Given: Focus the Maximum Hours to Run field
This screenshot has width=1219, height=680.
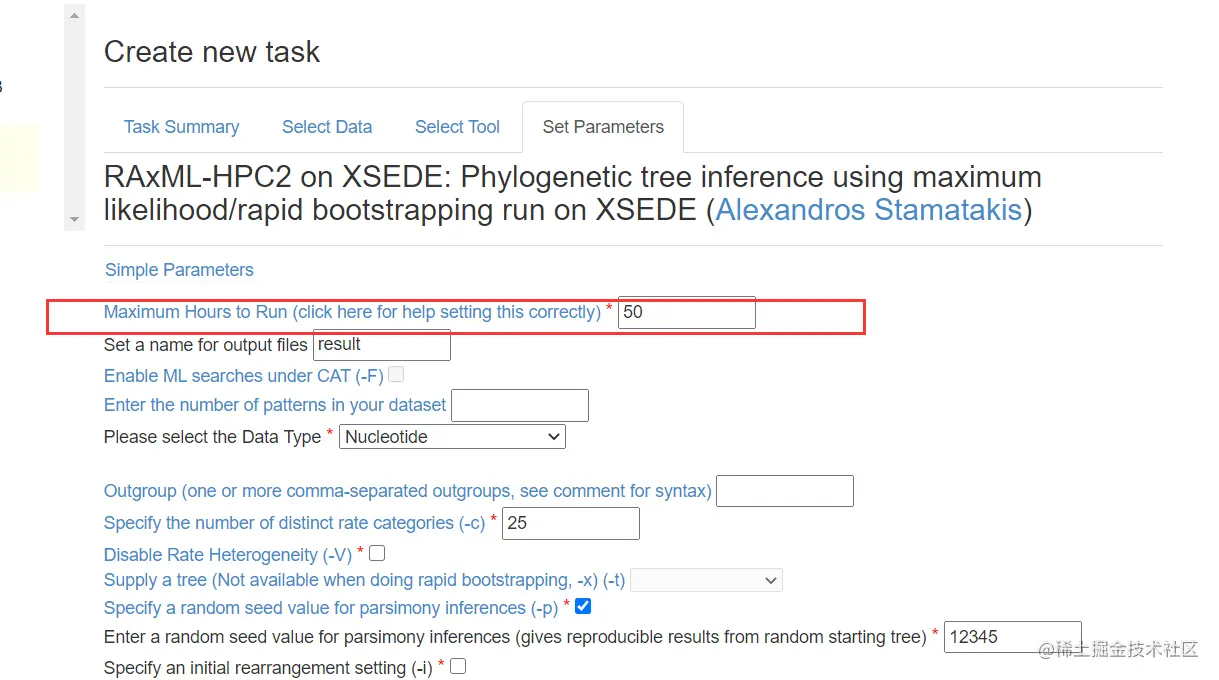Looking at the screenshot, I should pos(686,312).
